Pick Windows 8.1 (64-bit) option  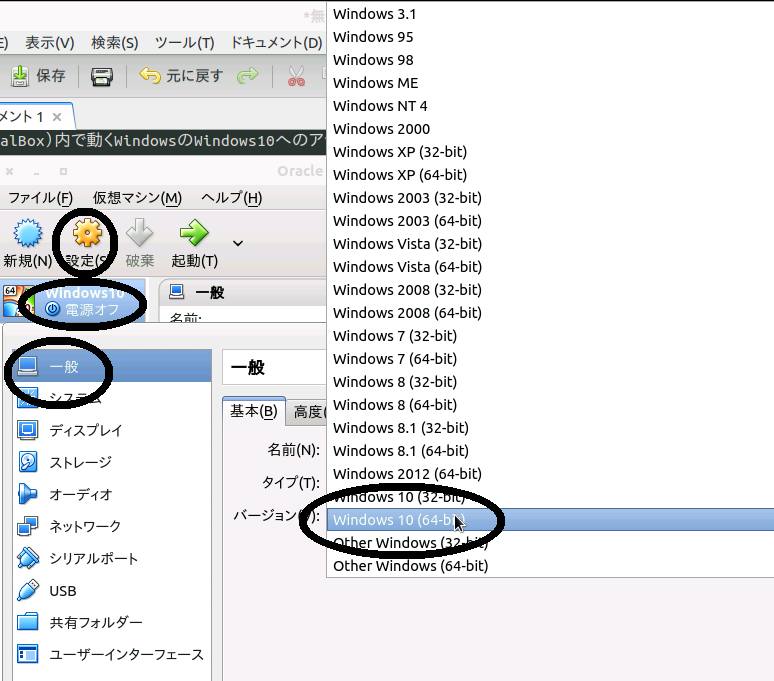point(550,451)
